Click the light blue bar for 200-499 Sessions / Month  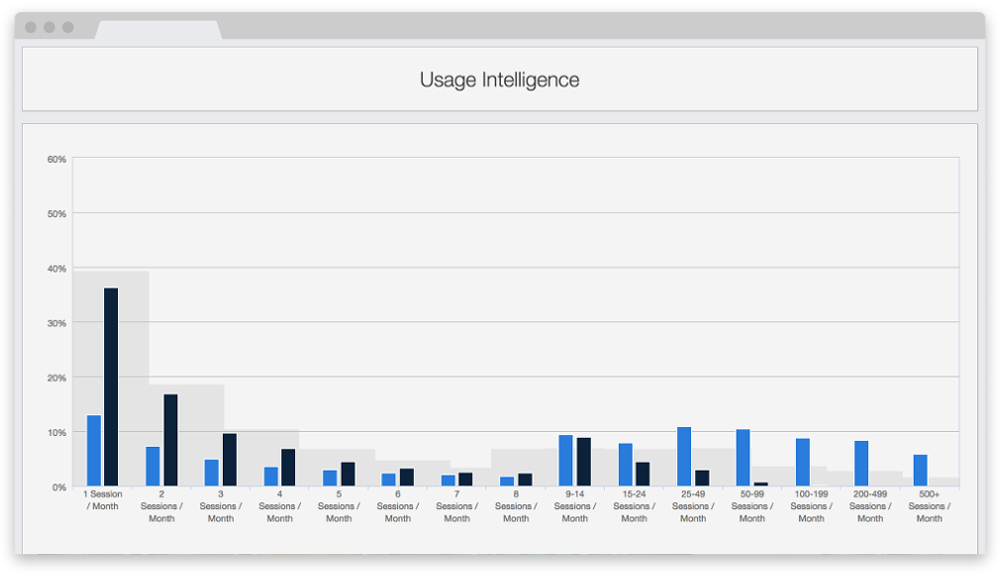tap(861, 464)
